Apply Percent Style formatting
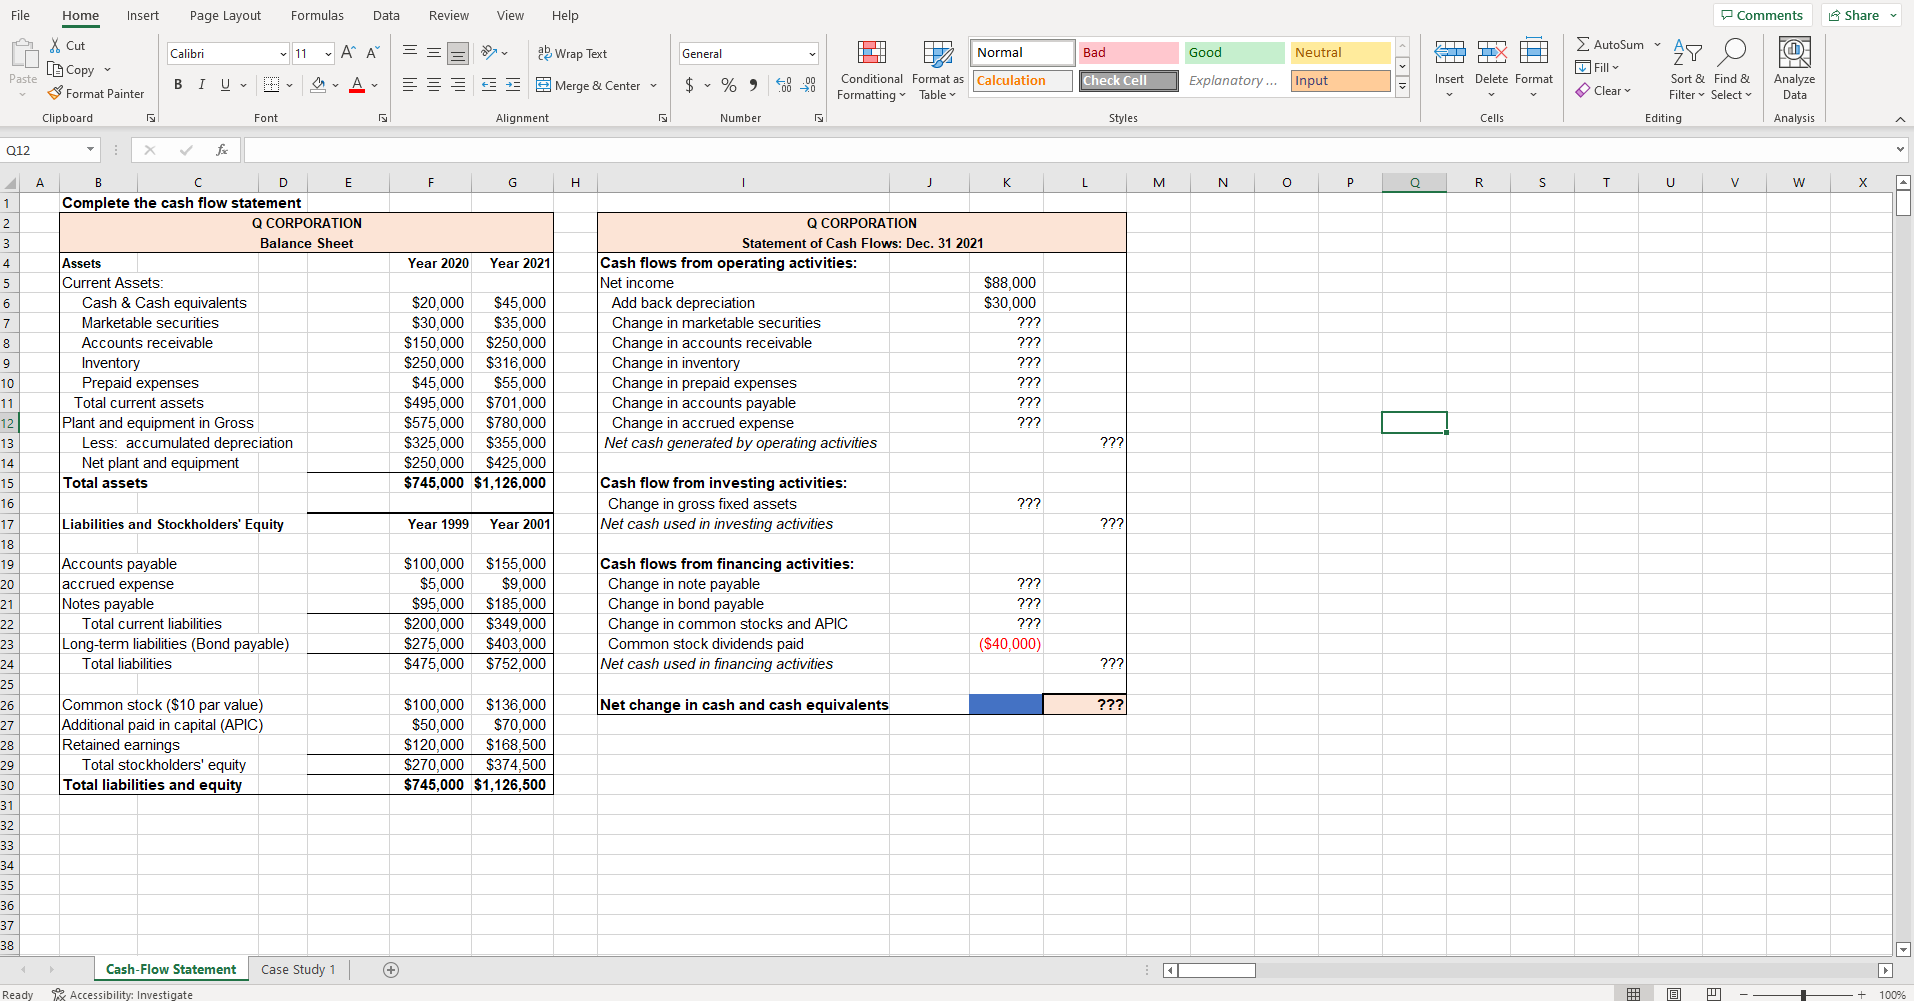 (x=729, y=85)
